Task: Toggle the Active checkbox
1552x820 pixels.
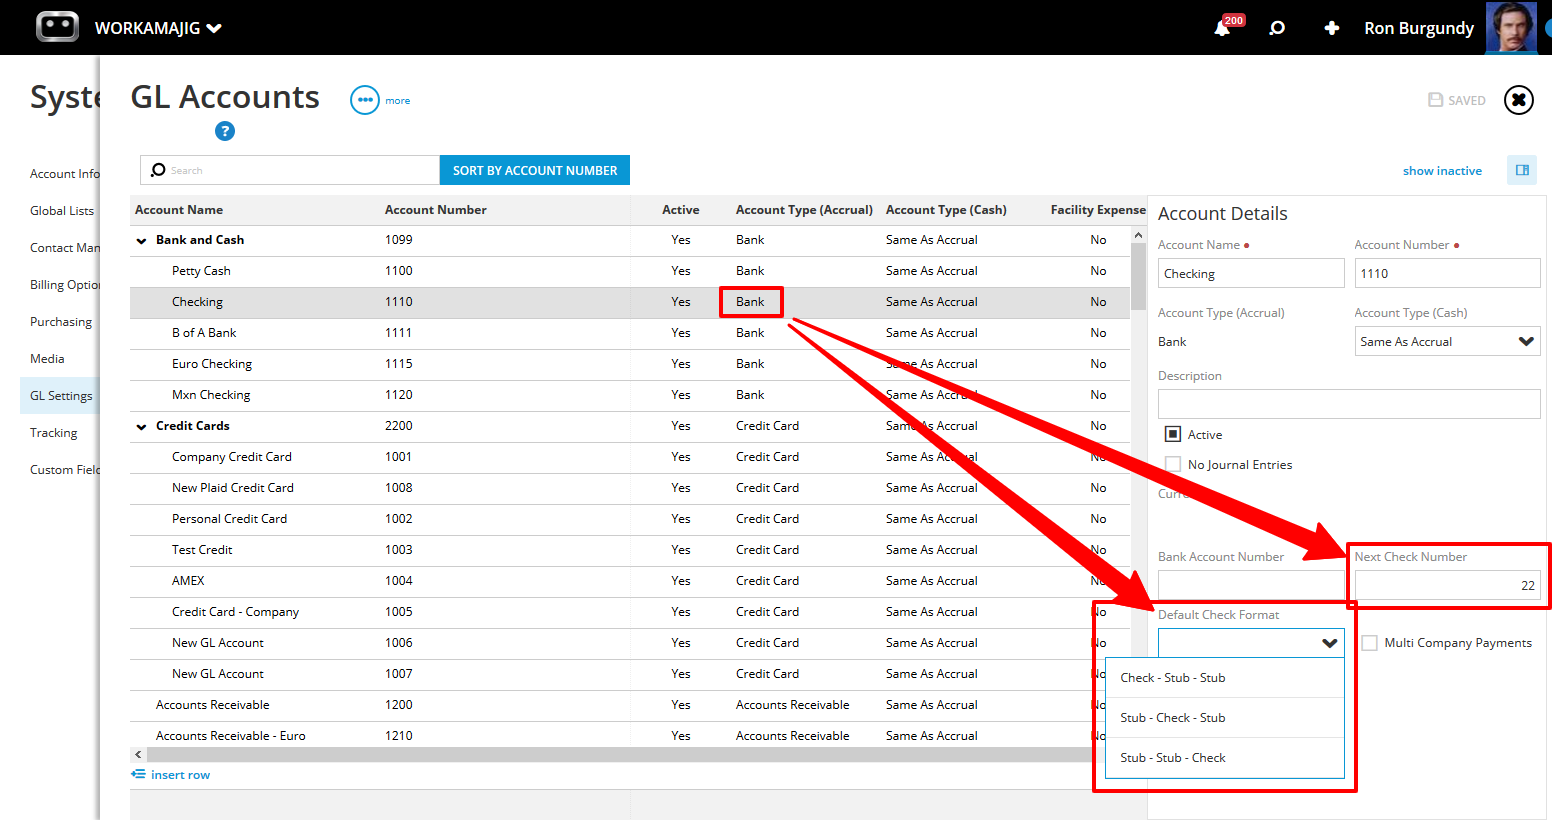Action: [x=1173, y=434]
